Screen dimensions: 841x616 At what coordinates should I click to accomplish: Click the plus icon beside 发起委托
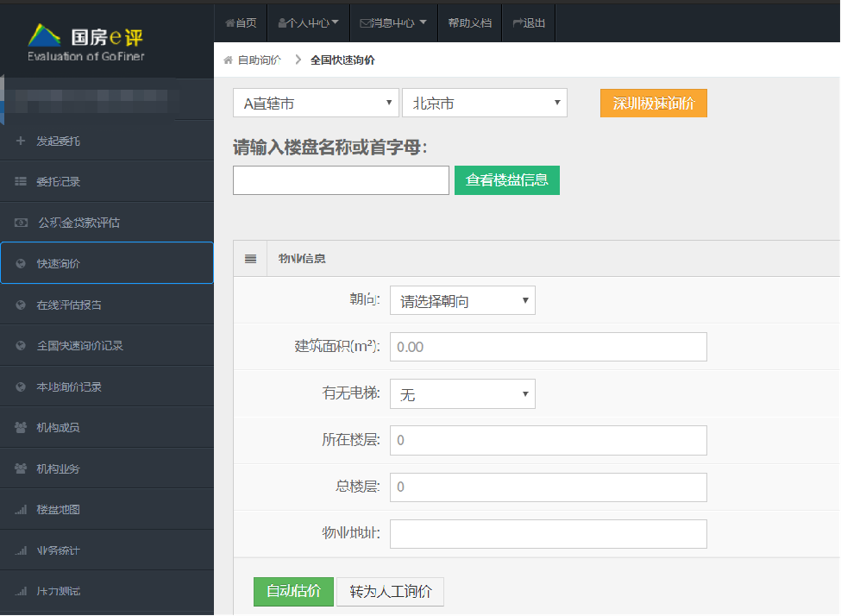20,141
